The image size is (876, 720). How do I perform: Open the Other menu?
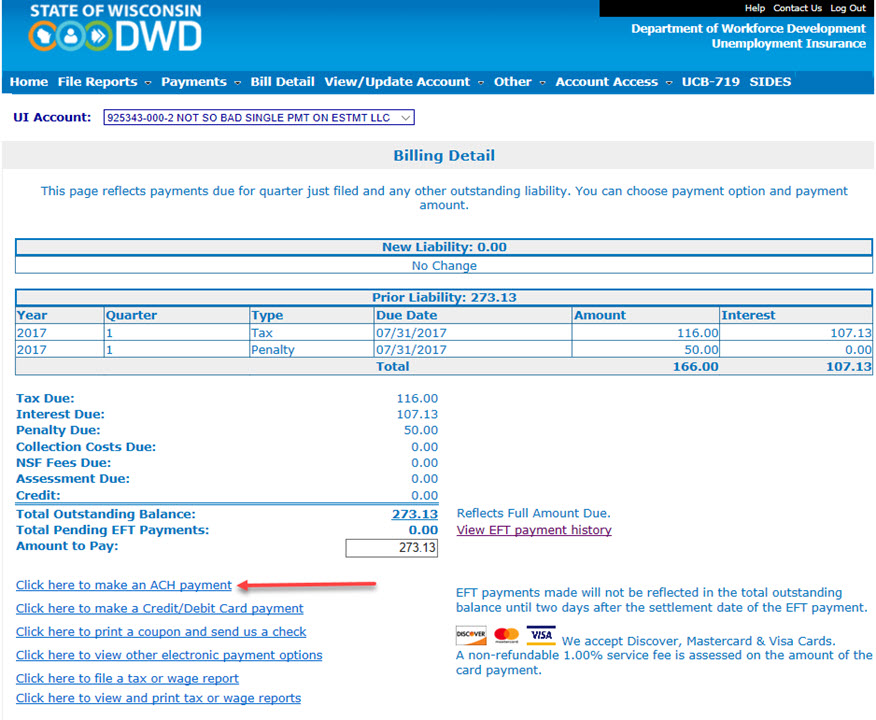coord(519,82)
